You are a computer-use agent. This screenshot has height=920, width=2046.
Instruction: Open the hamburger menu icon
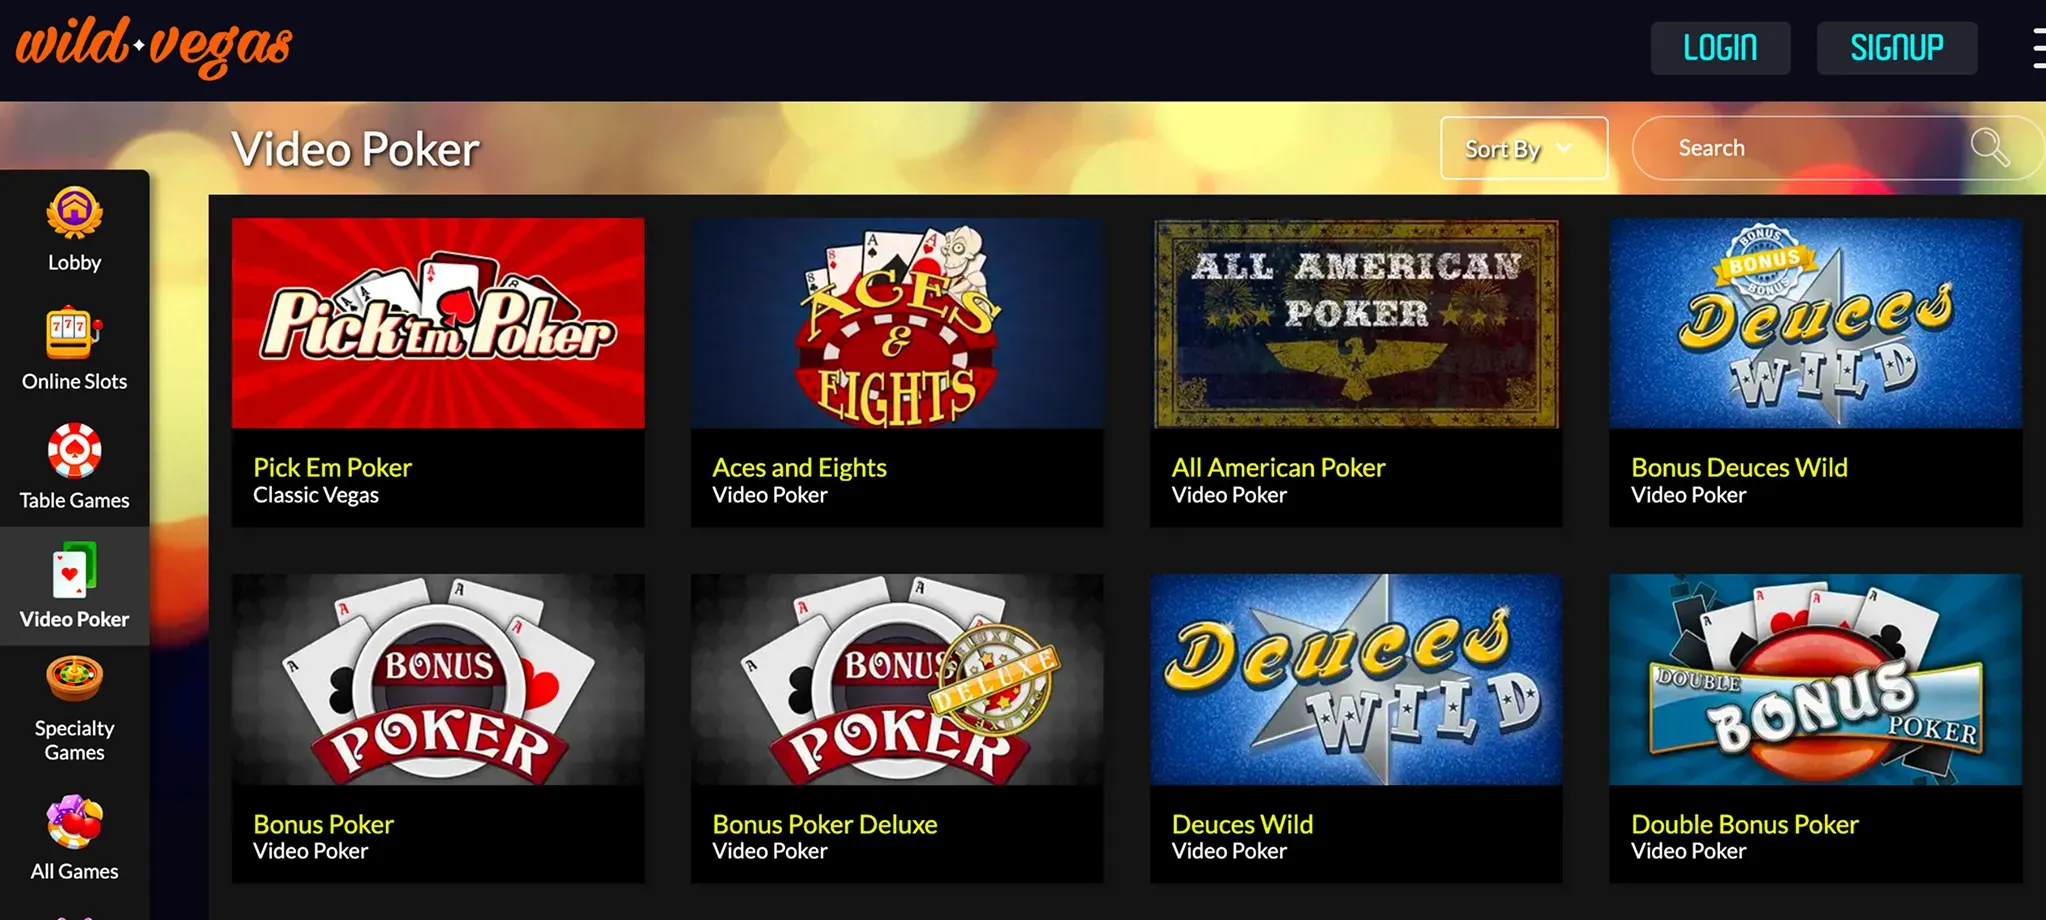coord(2039,48)
